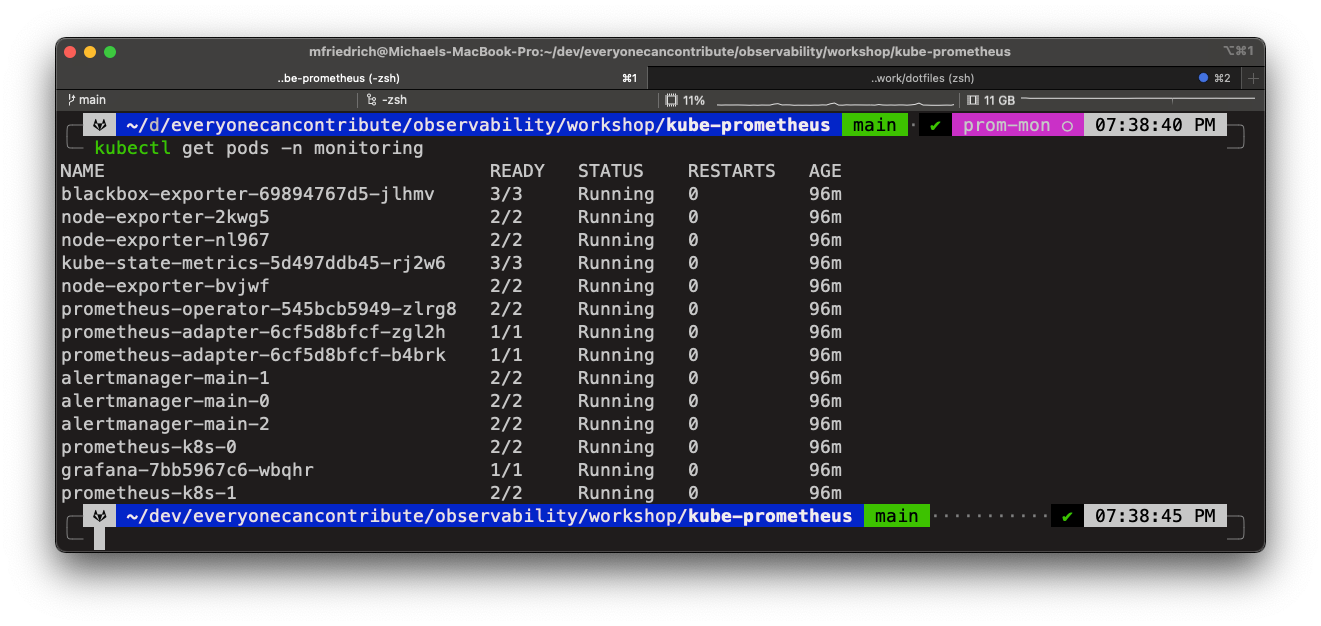Click the job name icon beside -zsh
1321x626 pixels.
[371, 100]
